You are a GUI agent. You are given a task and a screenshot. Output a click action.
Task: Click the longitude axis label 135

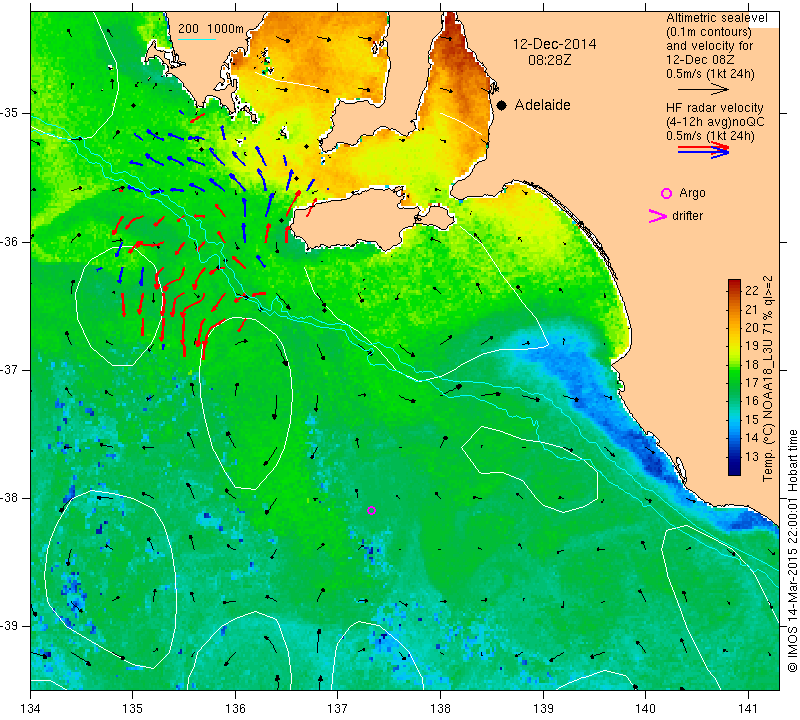(x=133, y=709)
